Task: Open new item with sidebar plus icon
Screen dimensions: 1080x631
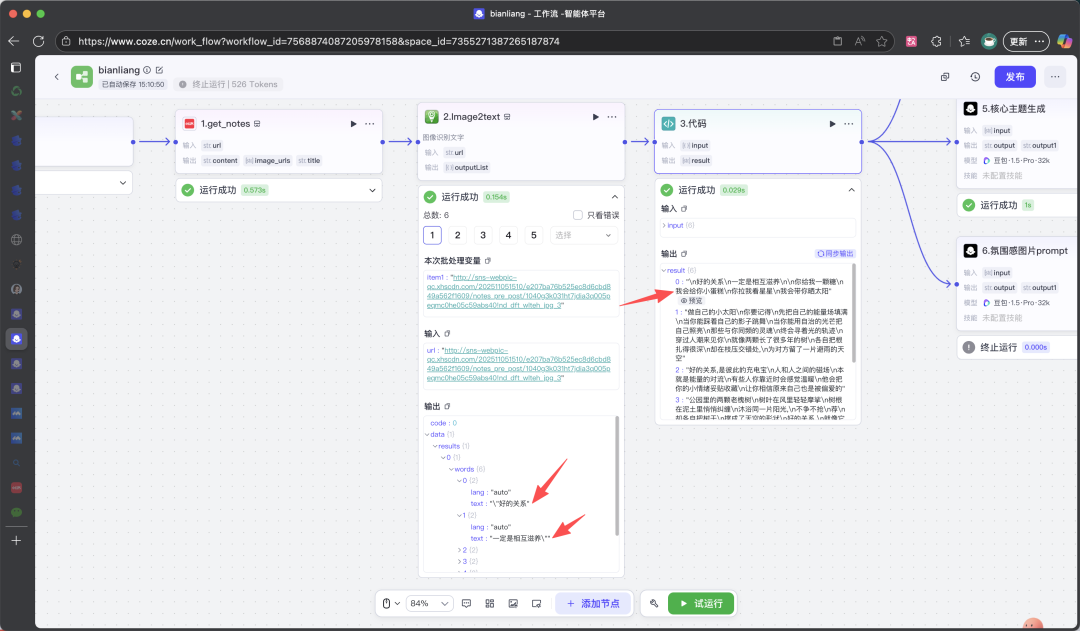Action: pyautogui.click(x=17, y=541)
